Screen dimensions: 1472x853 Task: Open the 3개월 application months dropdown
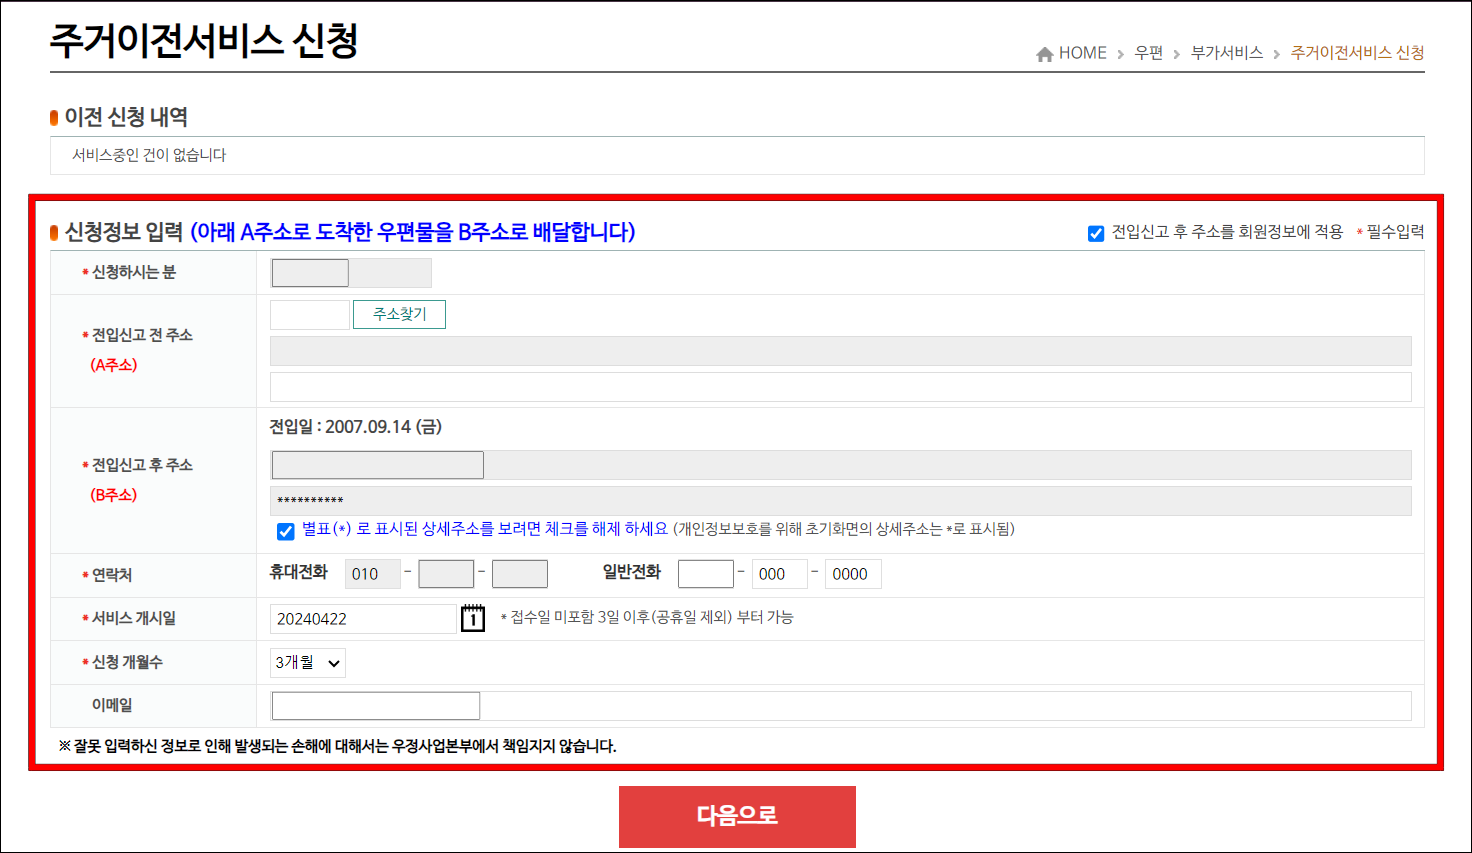point(308,662)
